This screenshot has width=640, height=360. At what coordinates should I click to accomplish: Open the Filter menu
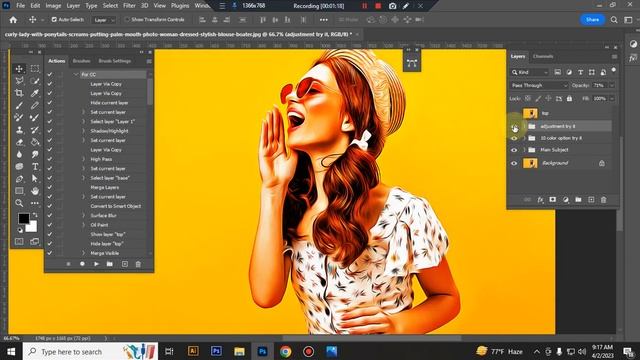coord(129,6)
